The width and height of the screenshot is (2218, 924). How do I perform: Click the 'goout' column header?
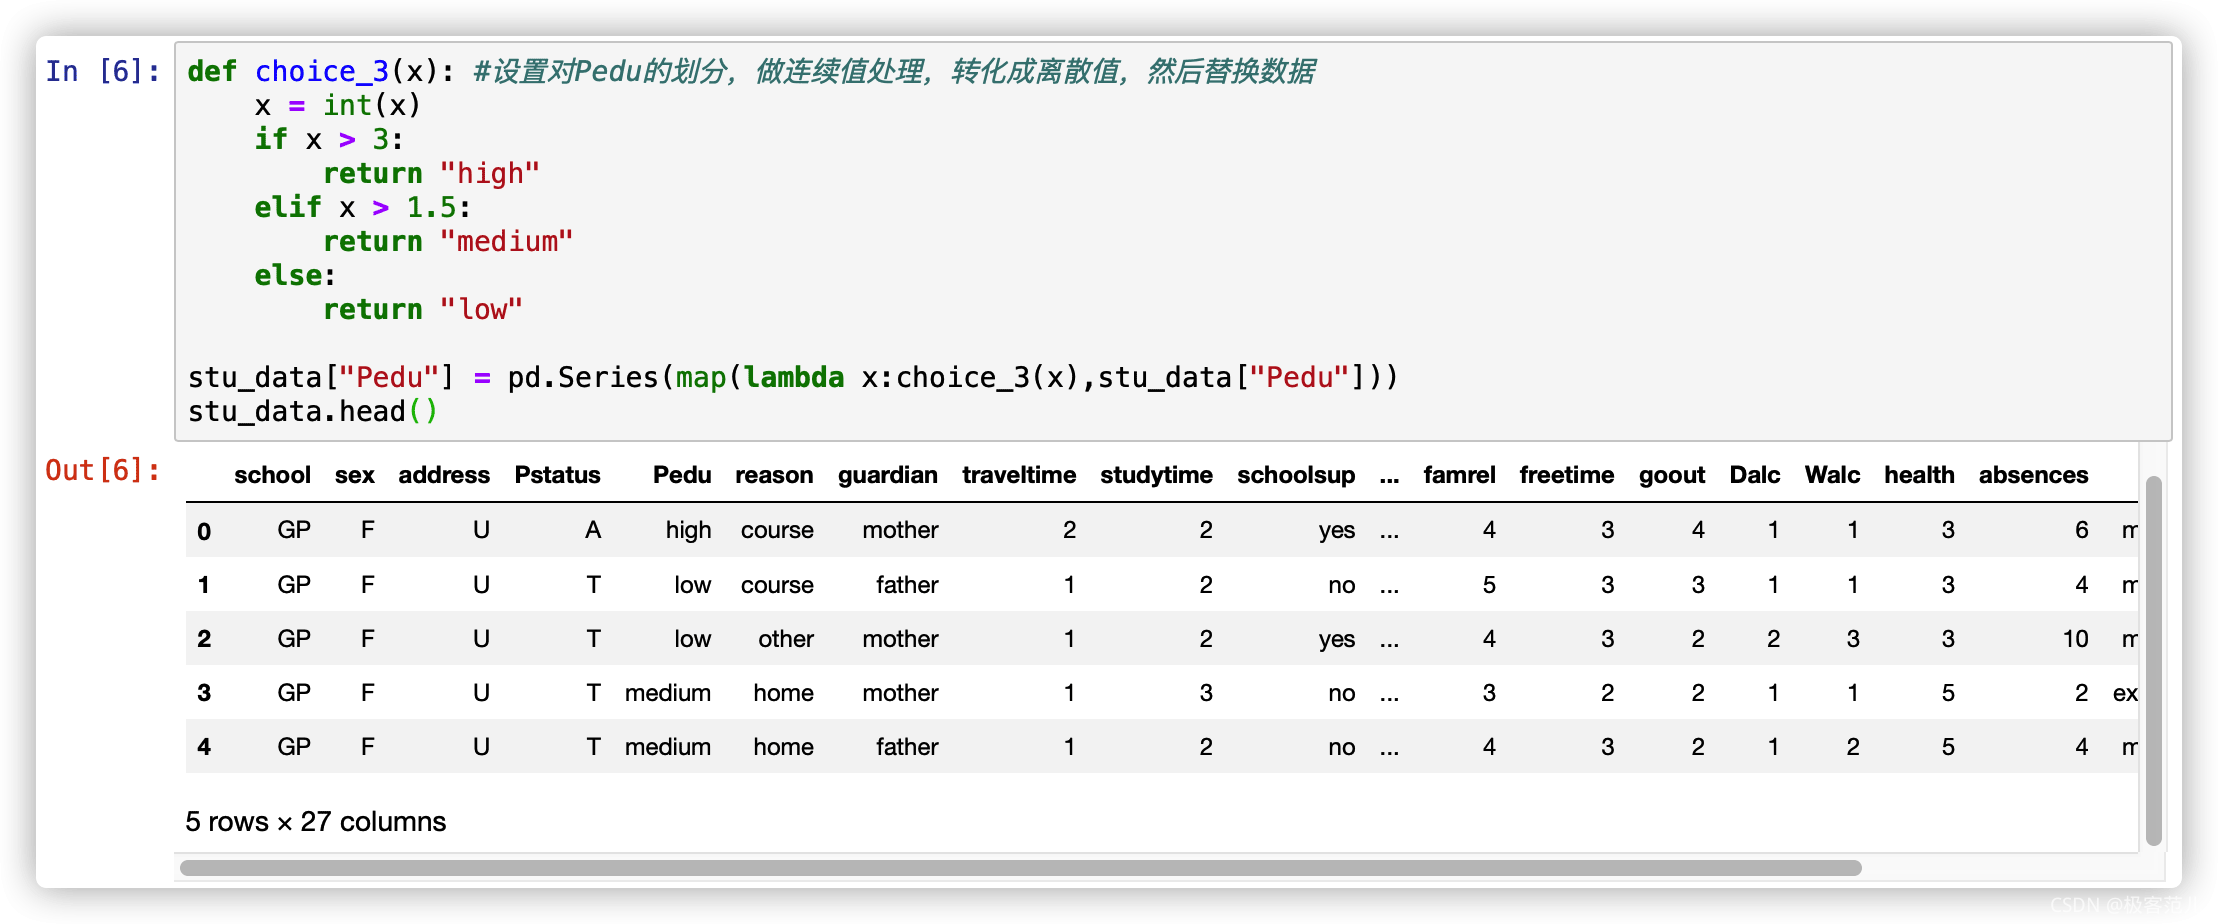click(1671, 475)
